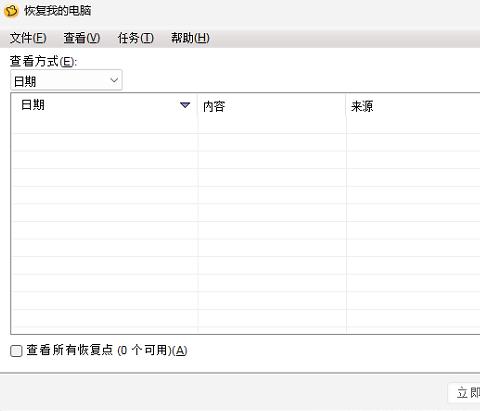Screen dimensions: 480x411
Task: Click the 恢复我的电脑 app icon in title bar
Action: pos(11,11)
